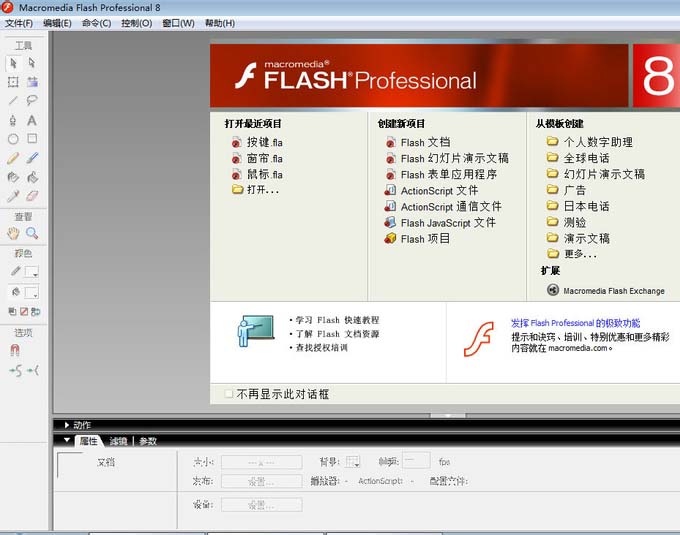Click the 发挥 Flash Professional 的极致功能 link

[x=575, y=323]
